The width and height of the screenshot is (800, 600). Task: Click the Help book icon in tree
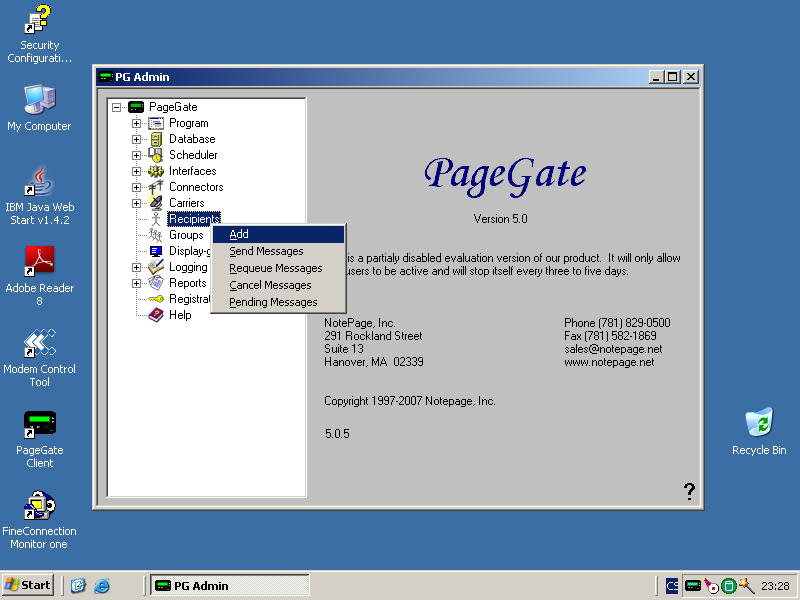(x=156, y=315)
